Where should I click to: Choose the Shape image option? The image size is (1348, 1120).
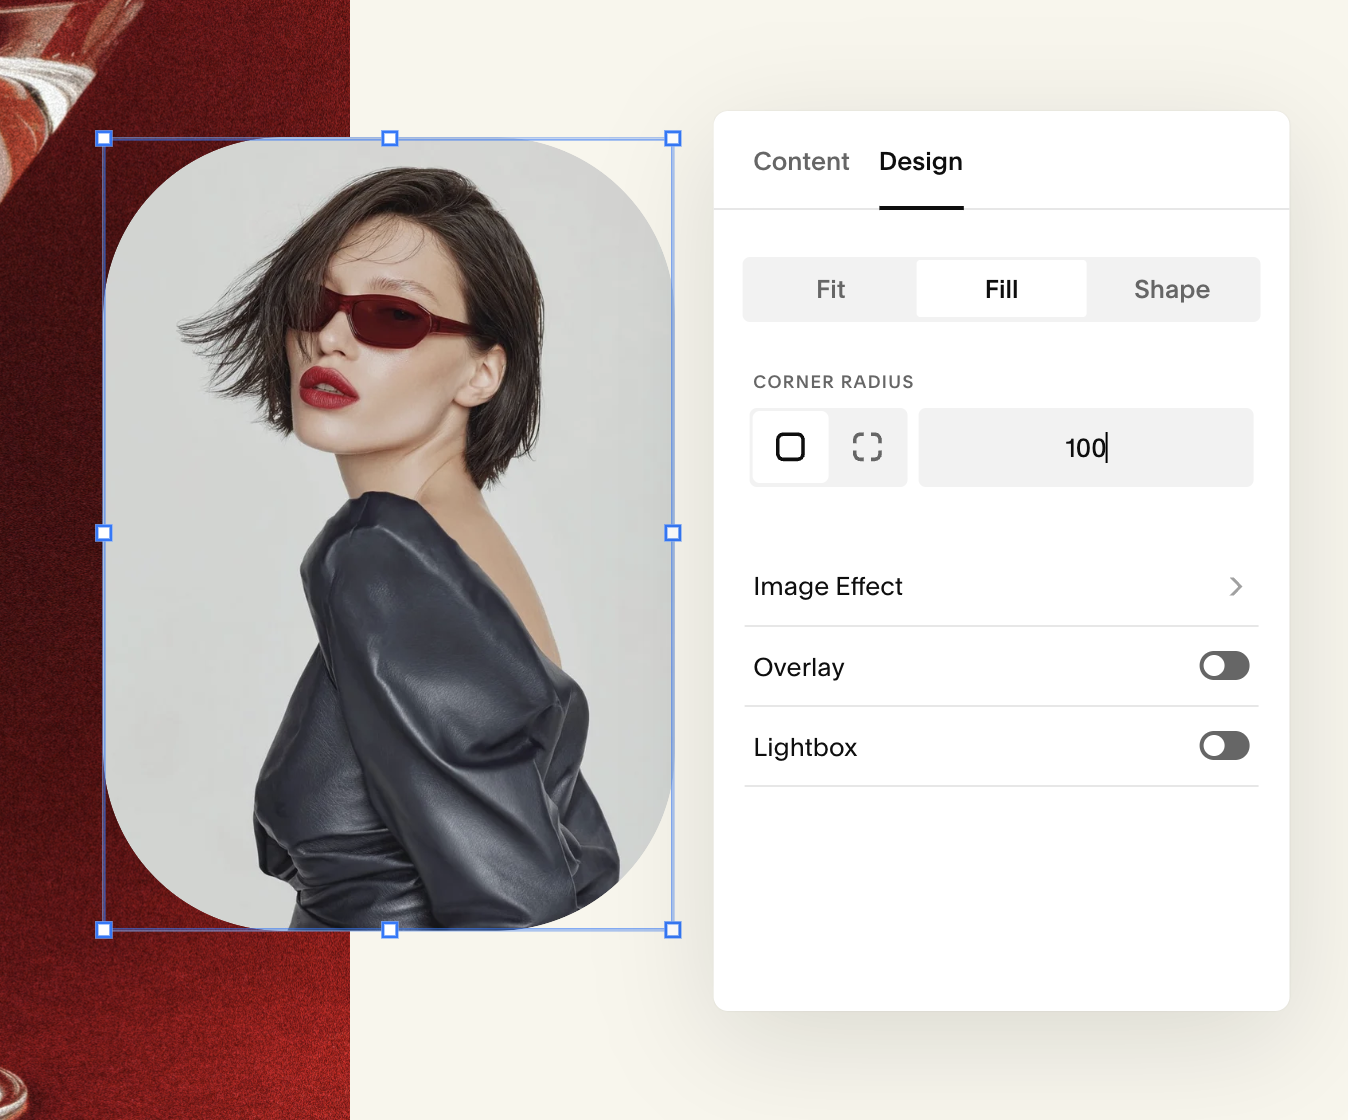pyautogui.click(x=1172, y=289)
